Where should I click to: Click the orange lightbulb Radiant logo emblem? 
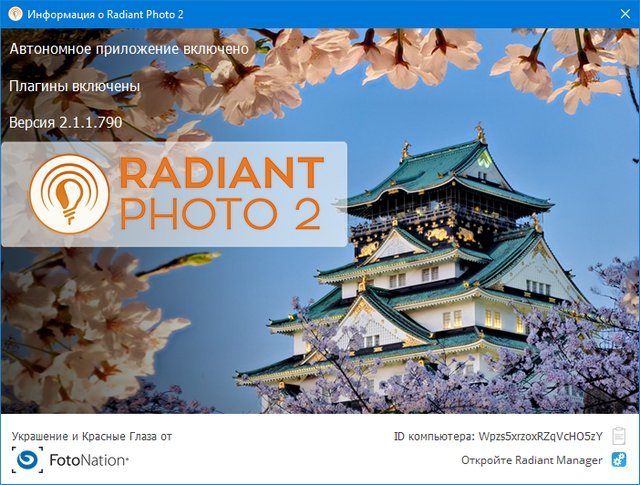tap(70, 192)
